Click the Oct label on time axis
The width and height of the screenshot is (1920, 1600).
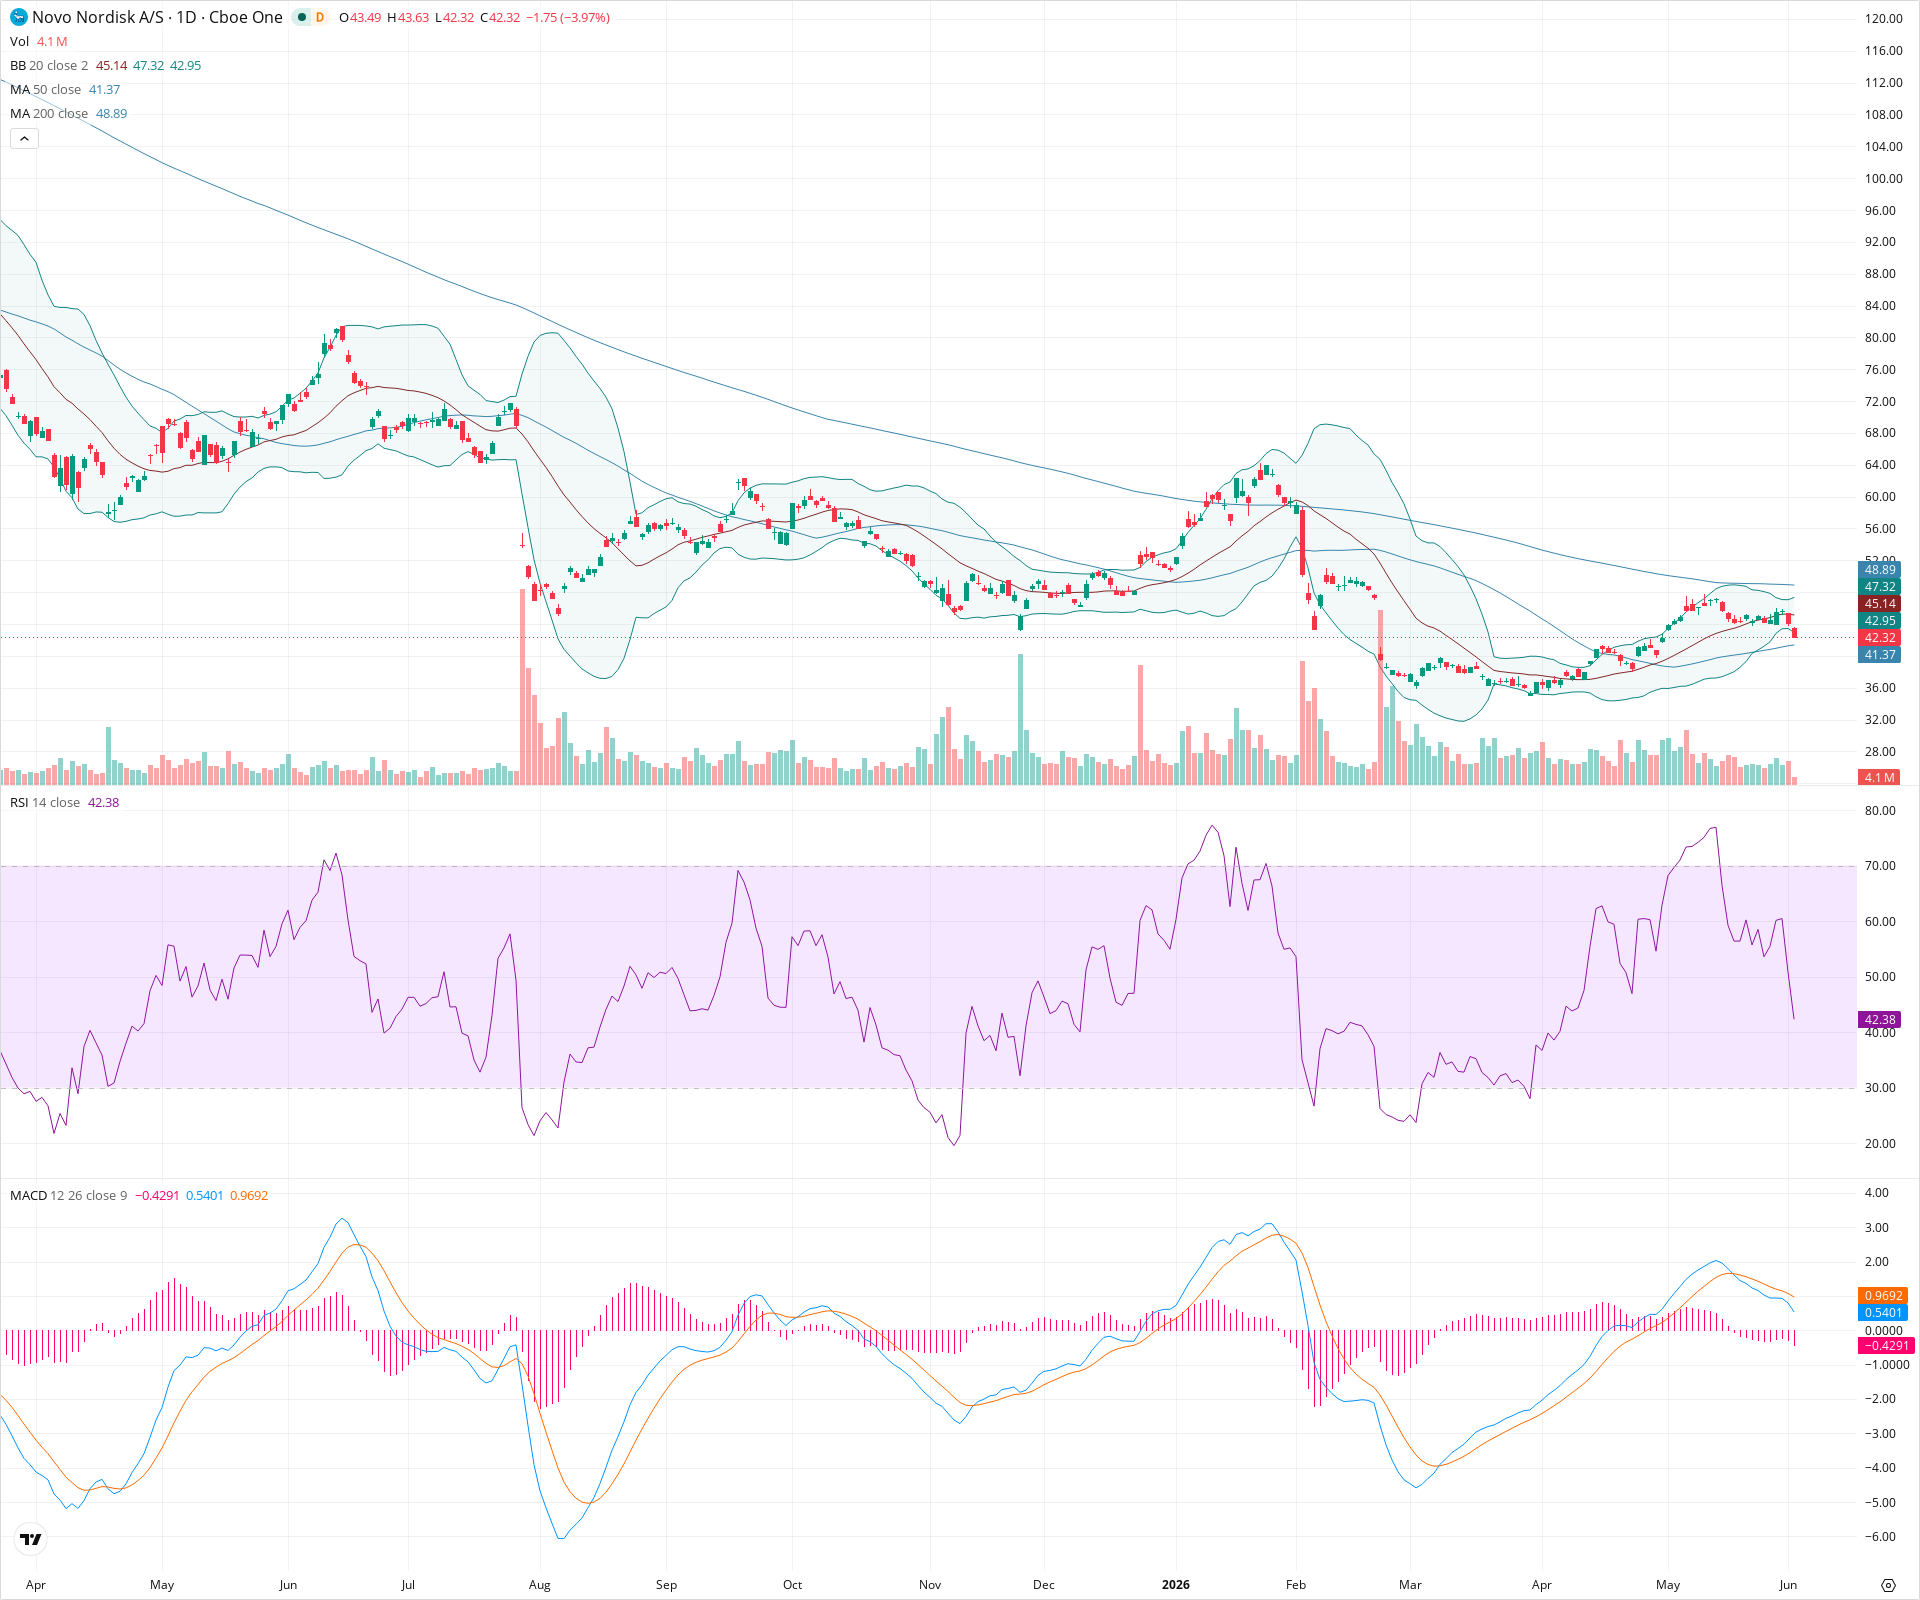pos(792,1585)
